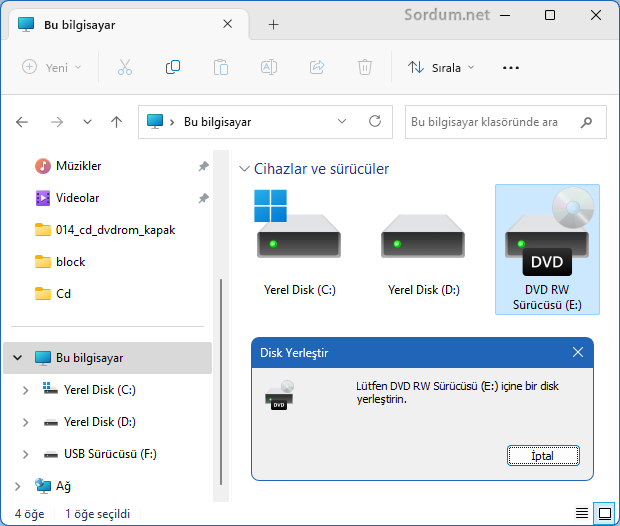The image size is (620, 526).
Task: Select the DVD RW Sürücüsü (E:) drive
Action: coord(547,249)
